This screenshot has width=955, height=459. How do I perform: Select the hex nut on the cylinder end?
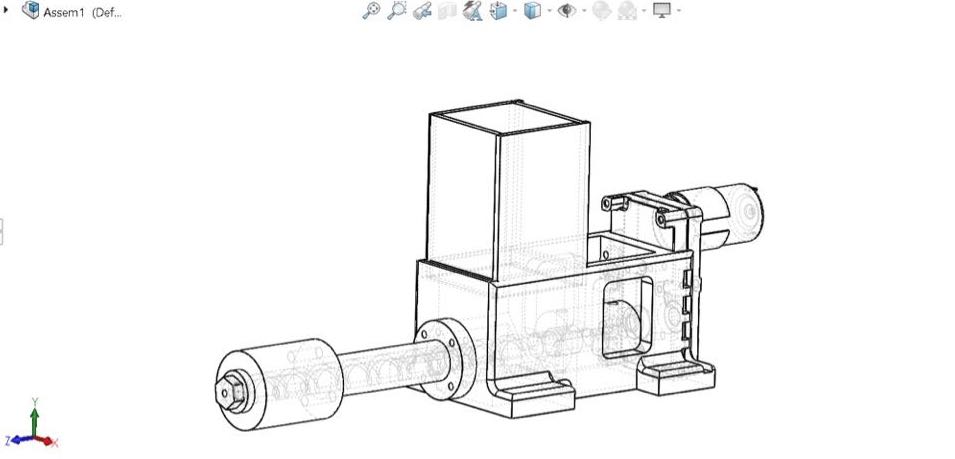231,391
